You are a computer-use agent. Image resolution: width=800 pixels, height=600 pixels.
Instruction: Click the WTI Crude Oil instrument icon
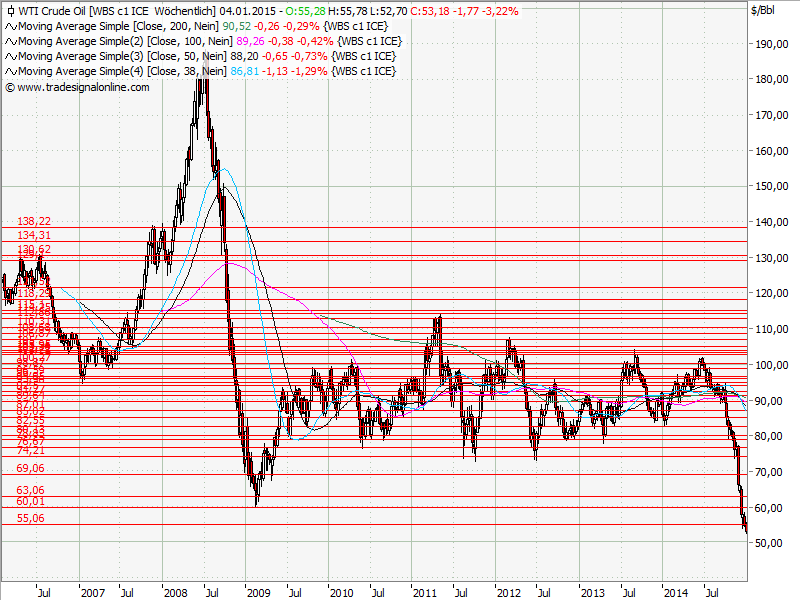coord(10,11)
